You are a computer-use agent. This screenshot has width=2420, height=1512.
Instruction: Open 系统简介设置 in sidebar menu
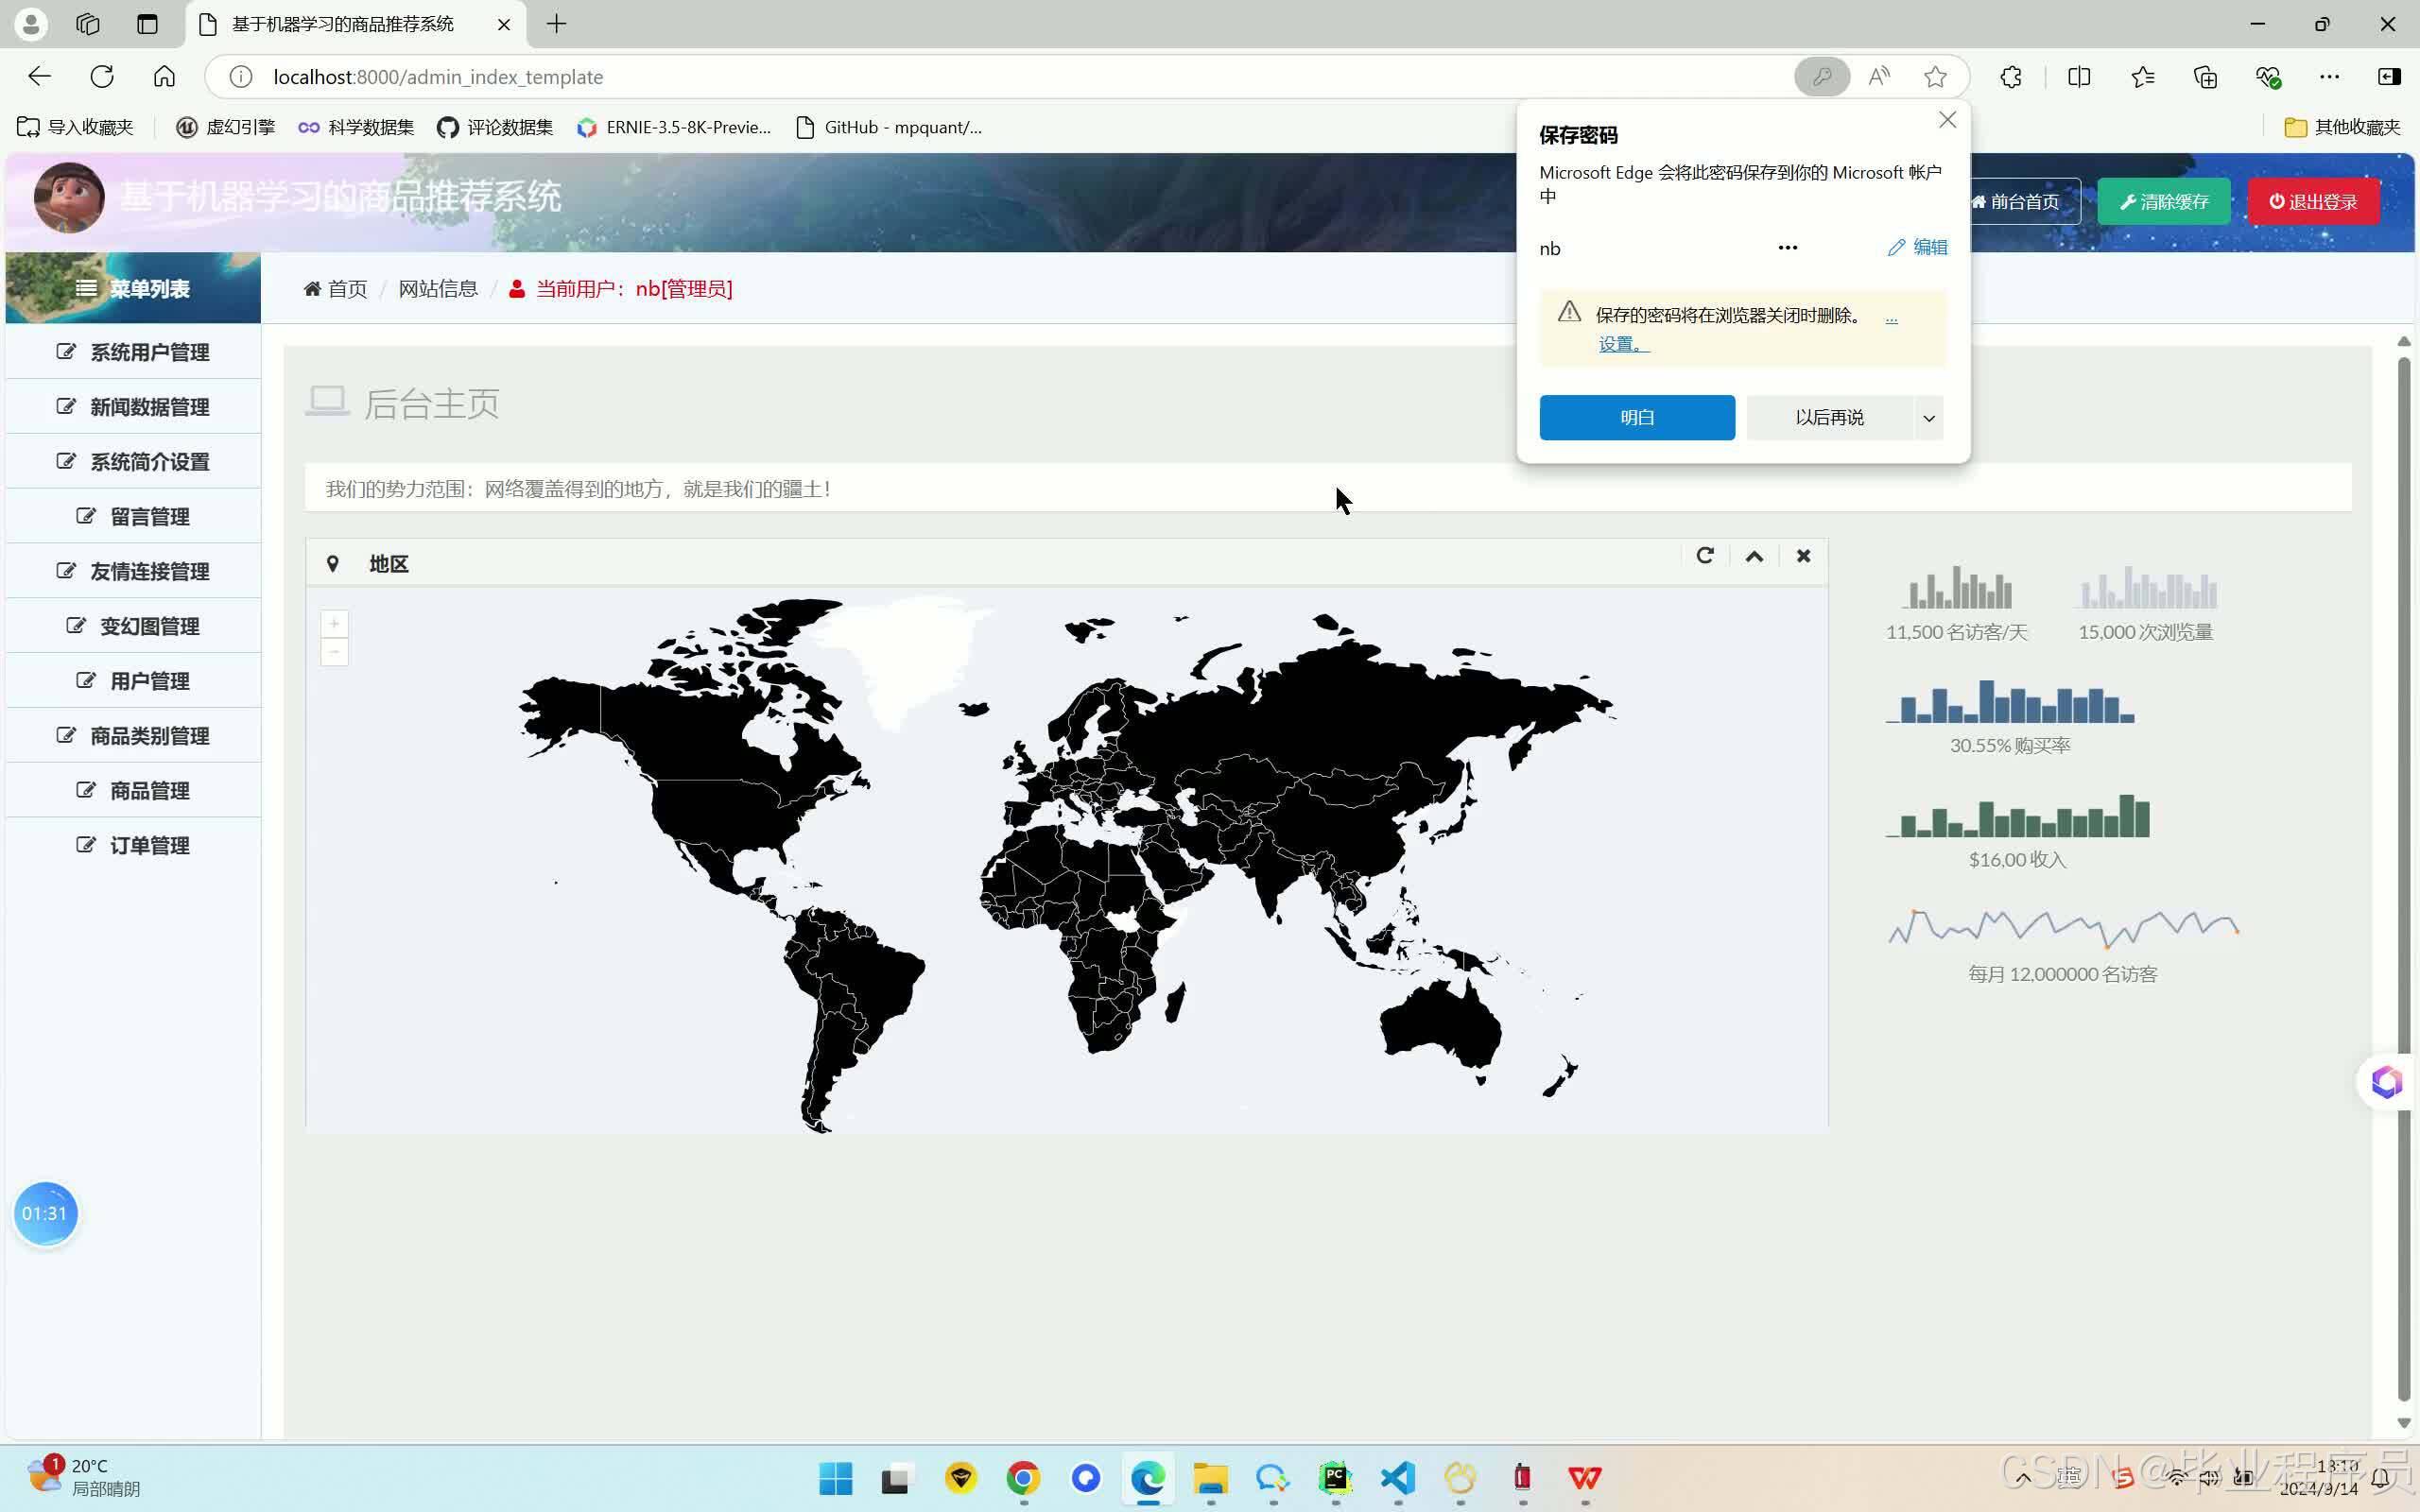pyautogui.click(x=133, y=462)
